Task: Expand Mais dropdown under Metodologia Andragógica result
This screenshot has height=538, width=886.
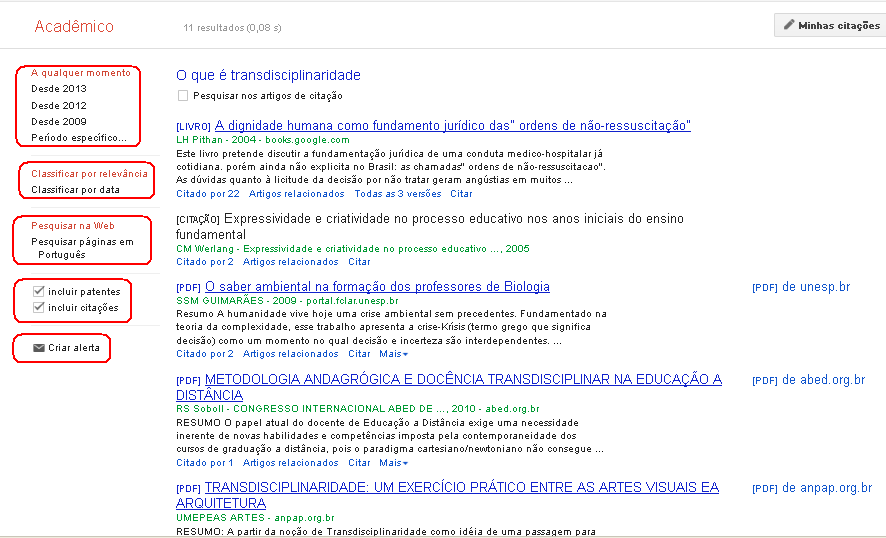Action: pos(393,463)
